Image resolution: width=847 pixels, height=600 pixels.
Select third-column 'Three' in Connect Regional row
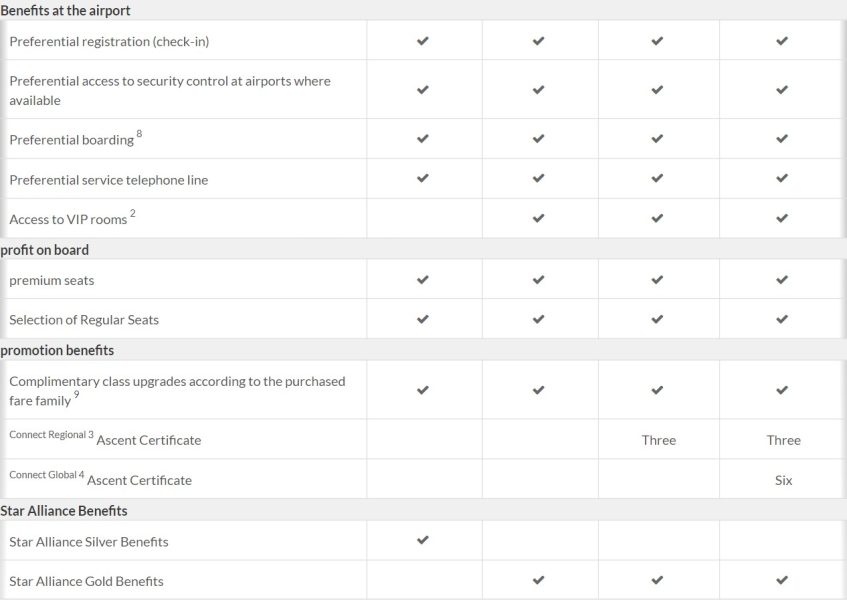tap(659, 440)
